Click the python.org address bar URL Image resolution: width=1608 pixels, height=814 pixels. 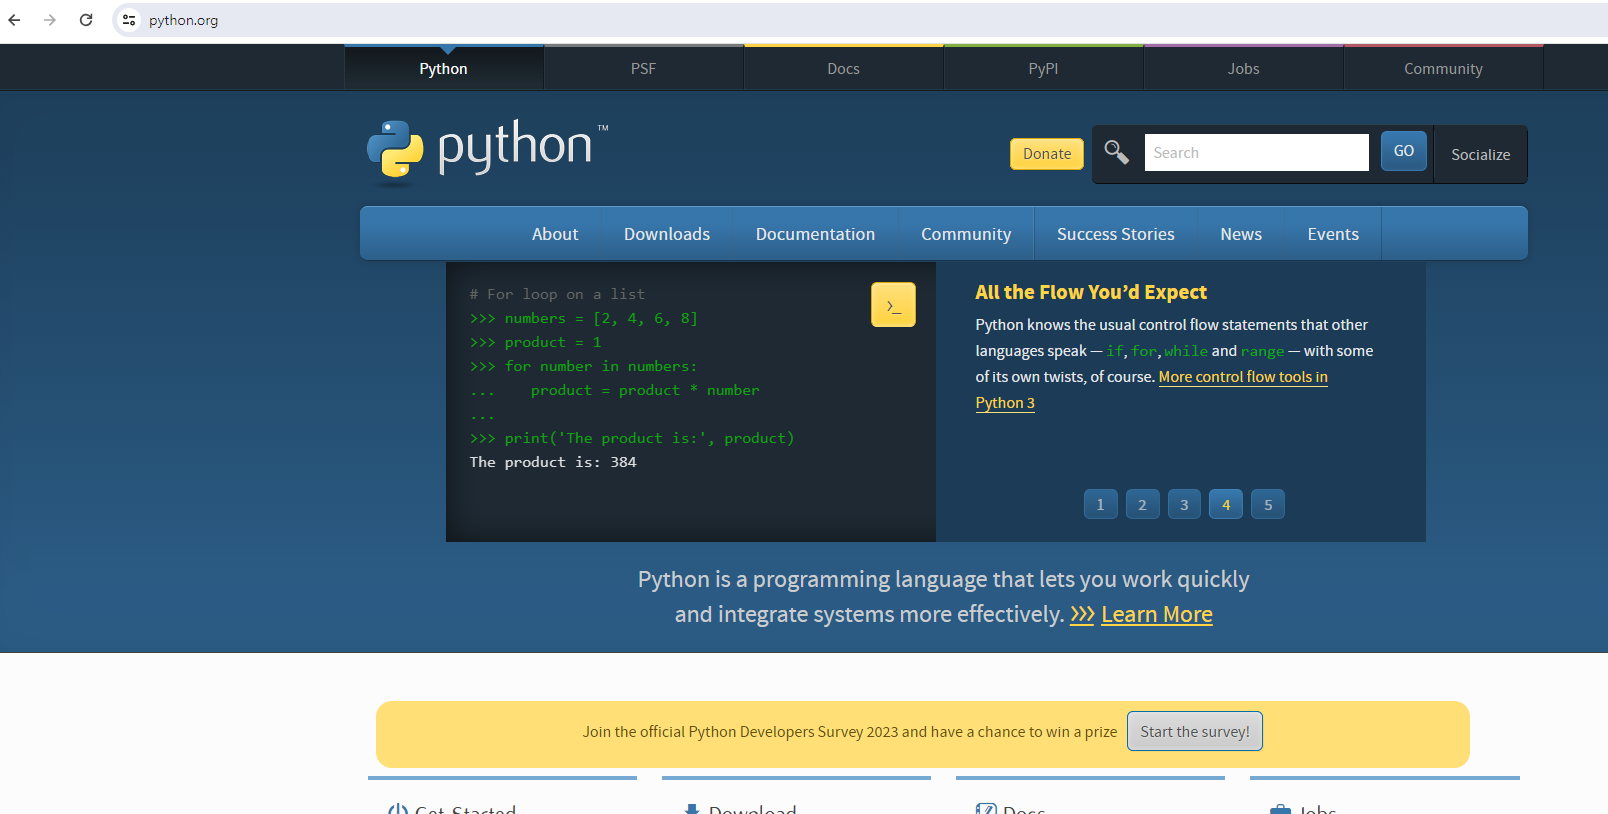184,20
